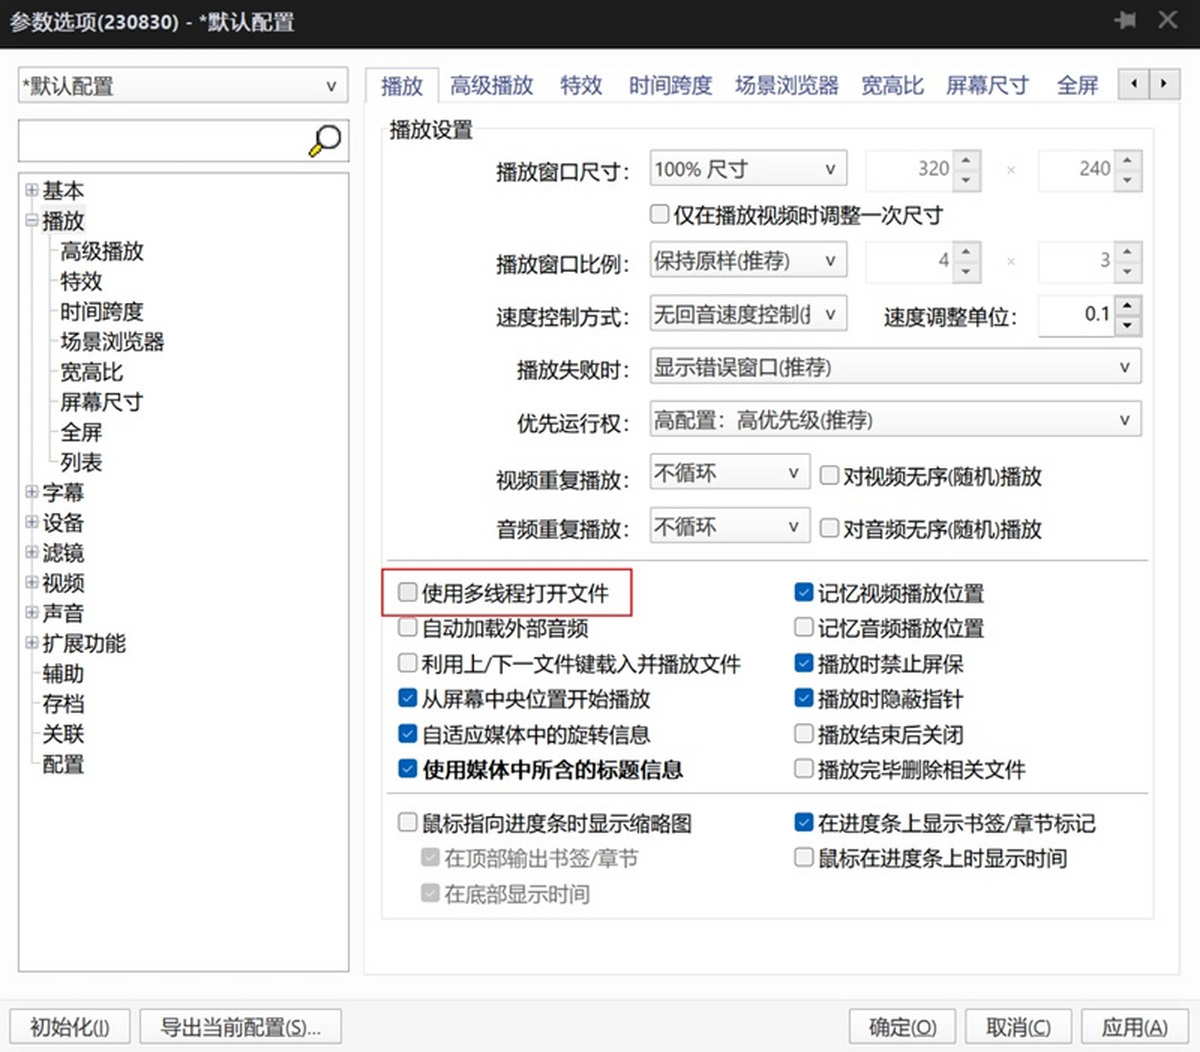
Task: Switch to the 高级播放 tab
Action: [x=491, y=86]
